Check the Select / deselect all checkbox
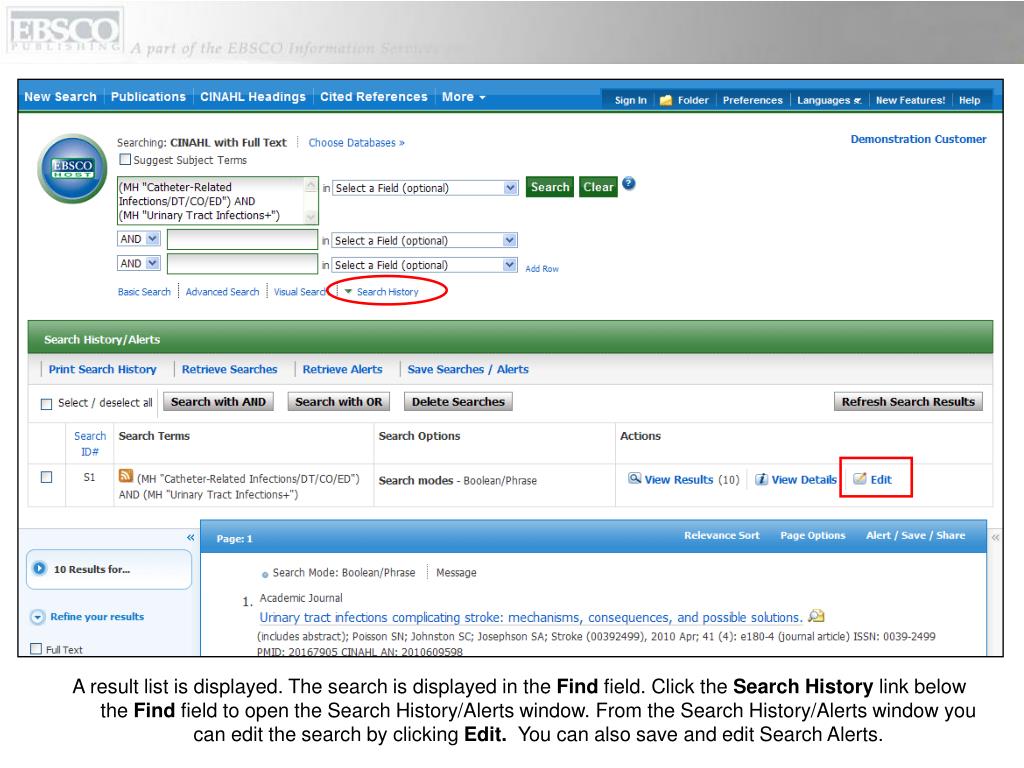Image resolution: width=1024 pixels, height=768 pixels. click(x=46, y=403)
